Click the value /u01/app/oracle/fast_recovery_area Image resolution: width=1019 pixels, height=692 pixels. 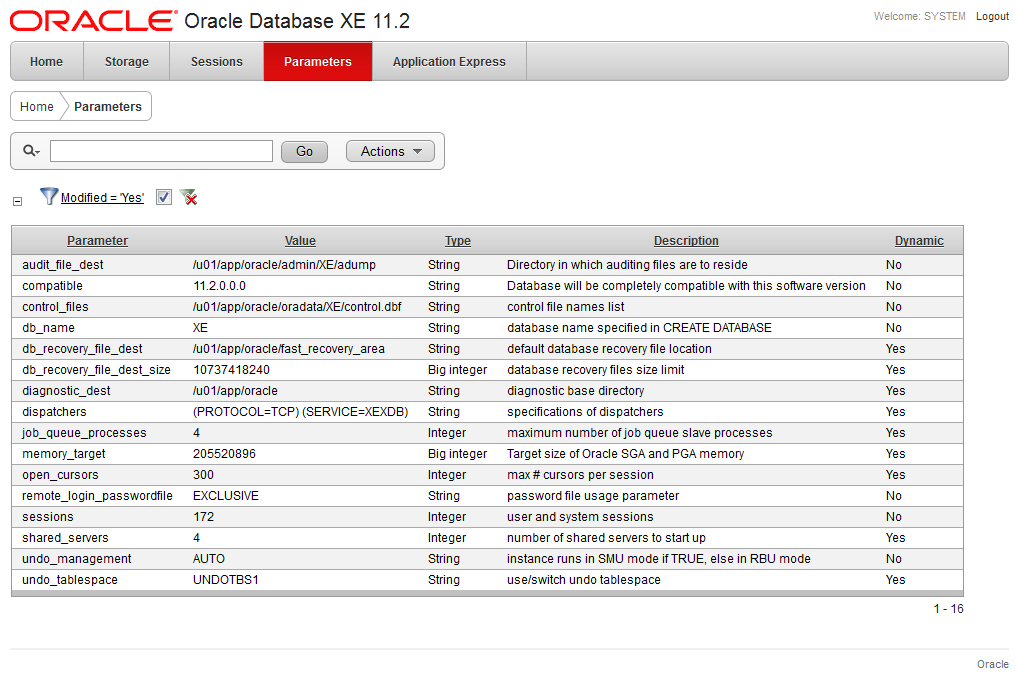coord(289,349)
